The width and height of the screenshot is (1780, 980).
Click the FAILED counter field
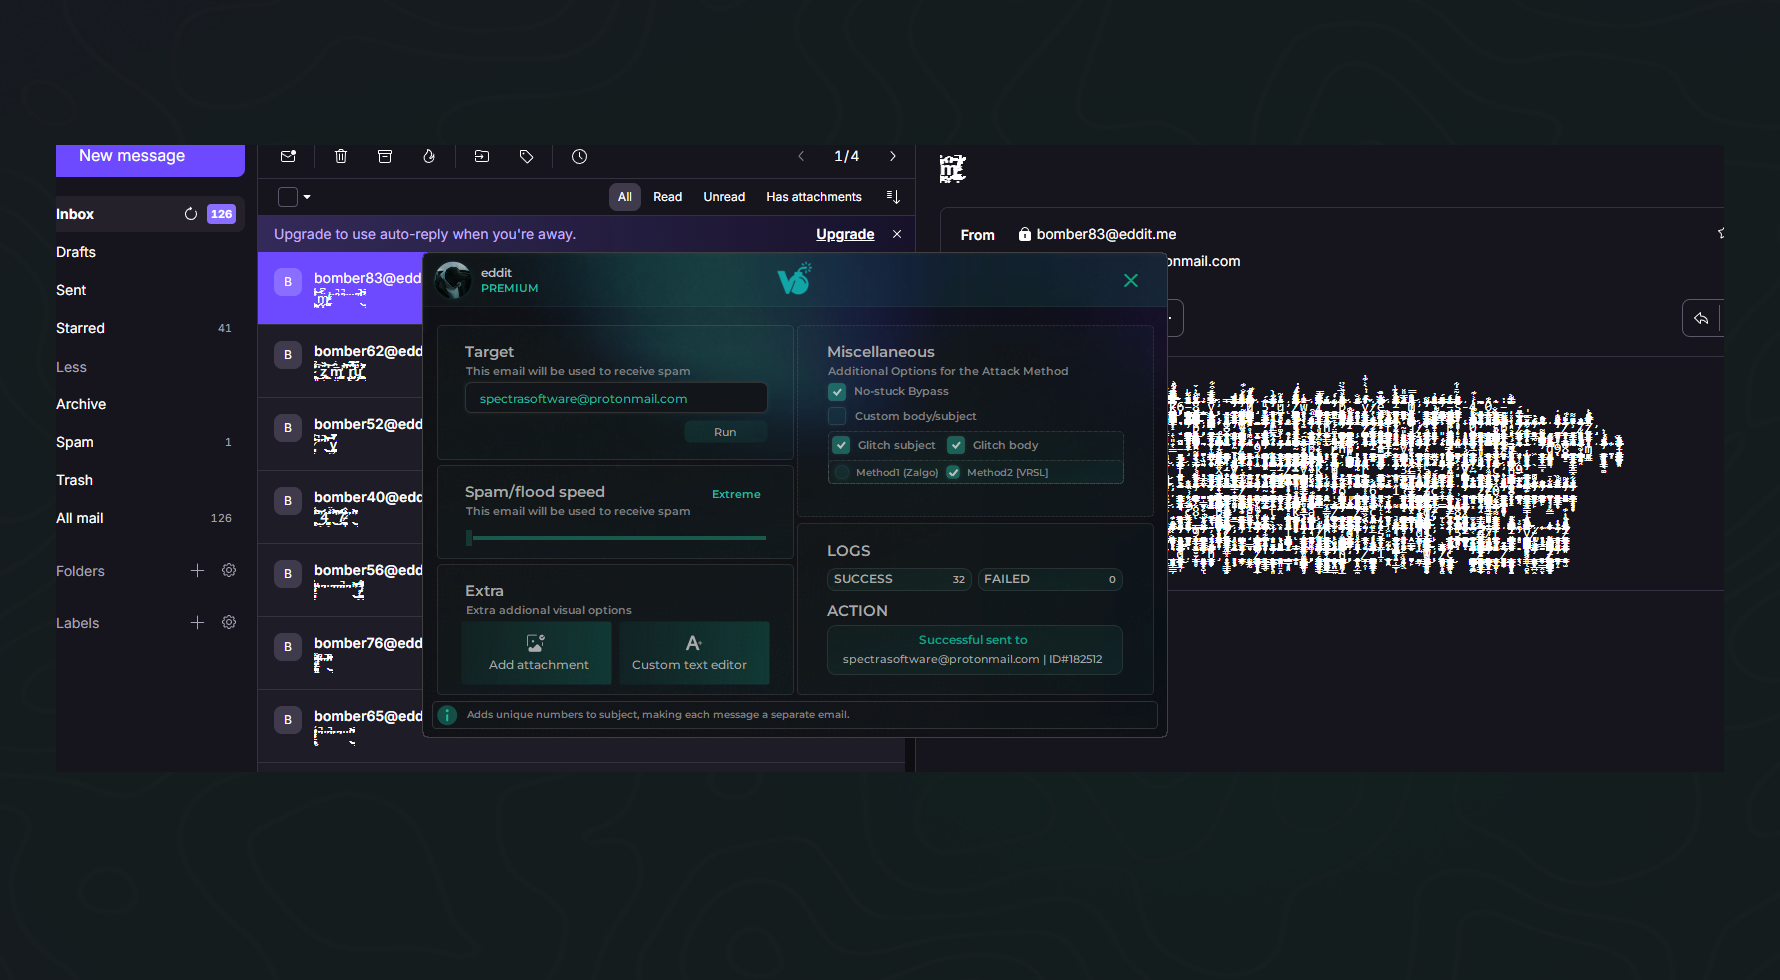click(x=1050, y=579)
